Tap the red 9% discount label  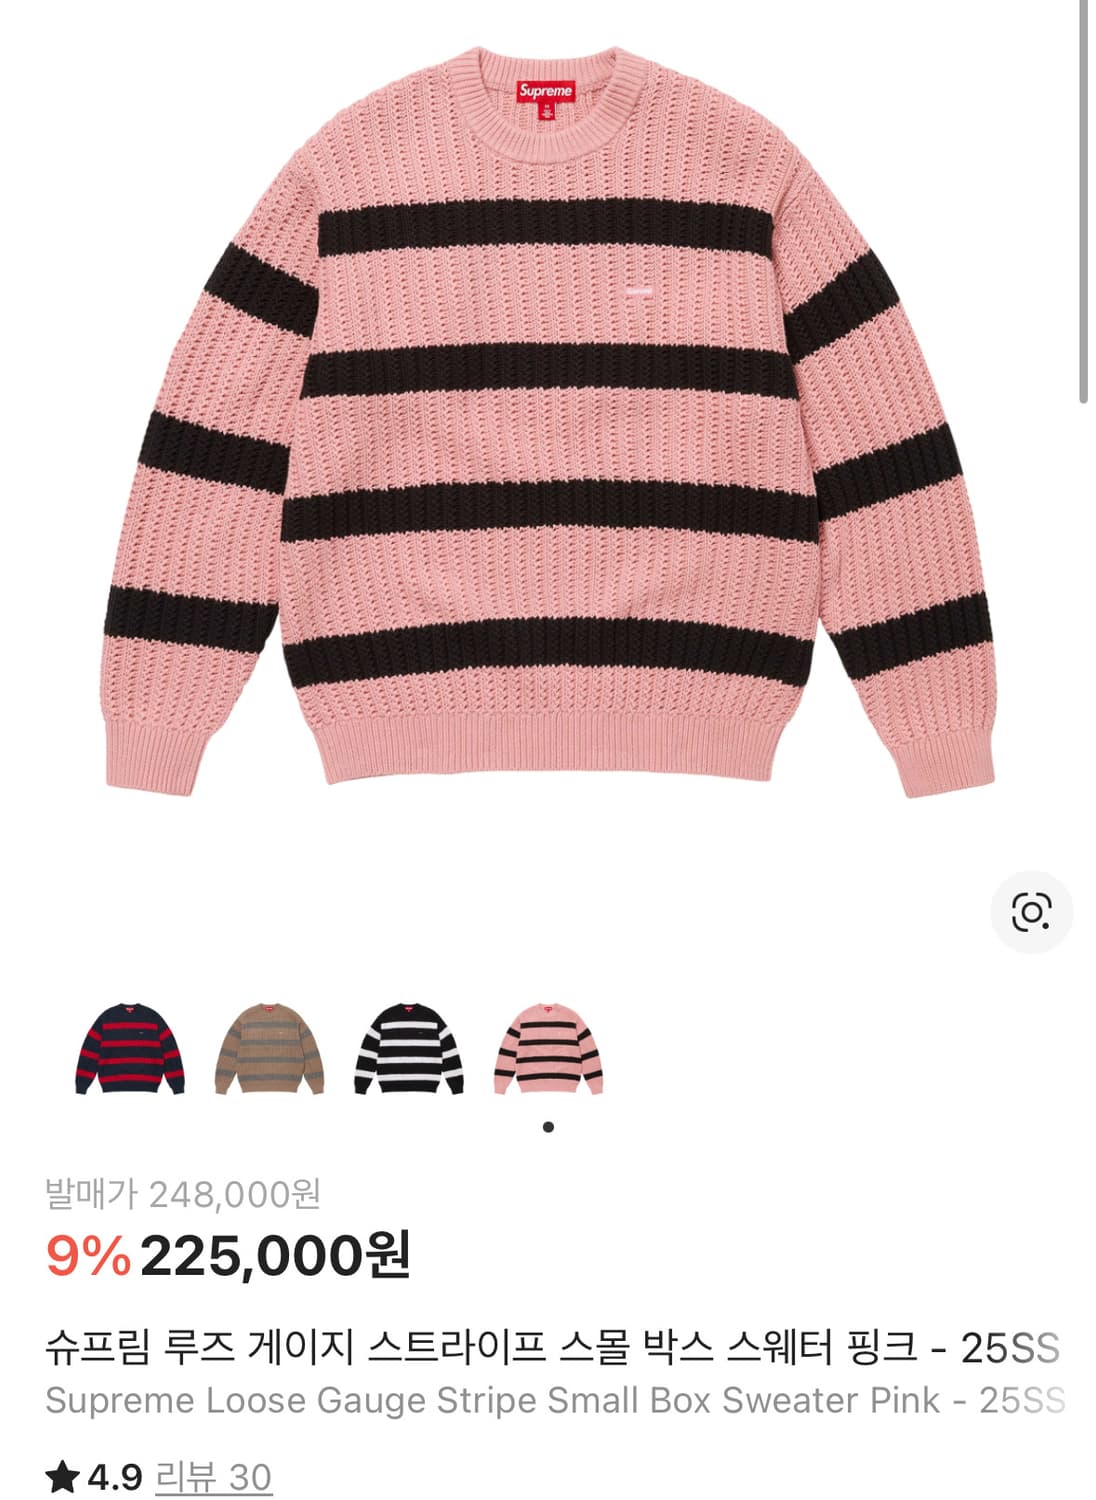click(x=88, y=1256)
